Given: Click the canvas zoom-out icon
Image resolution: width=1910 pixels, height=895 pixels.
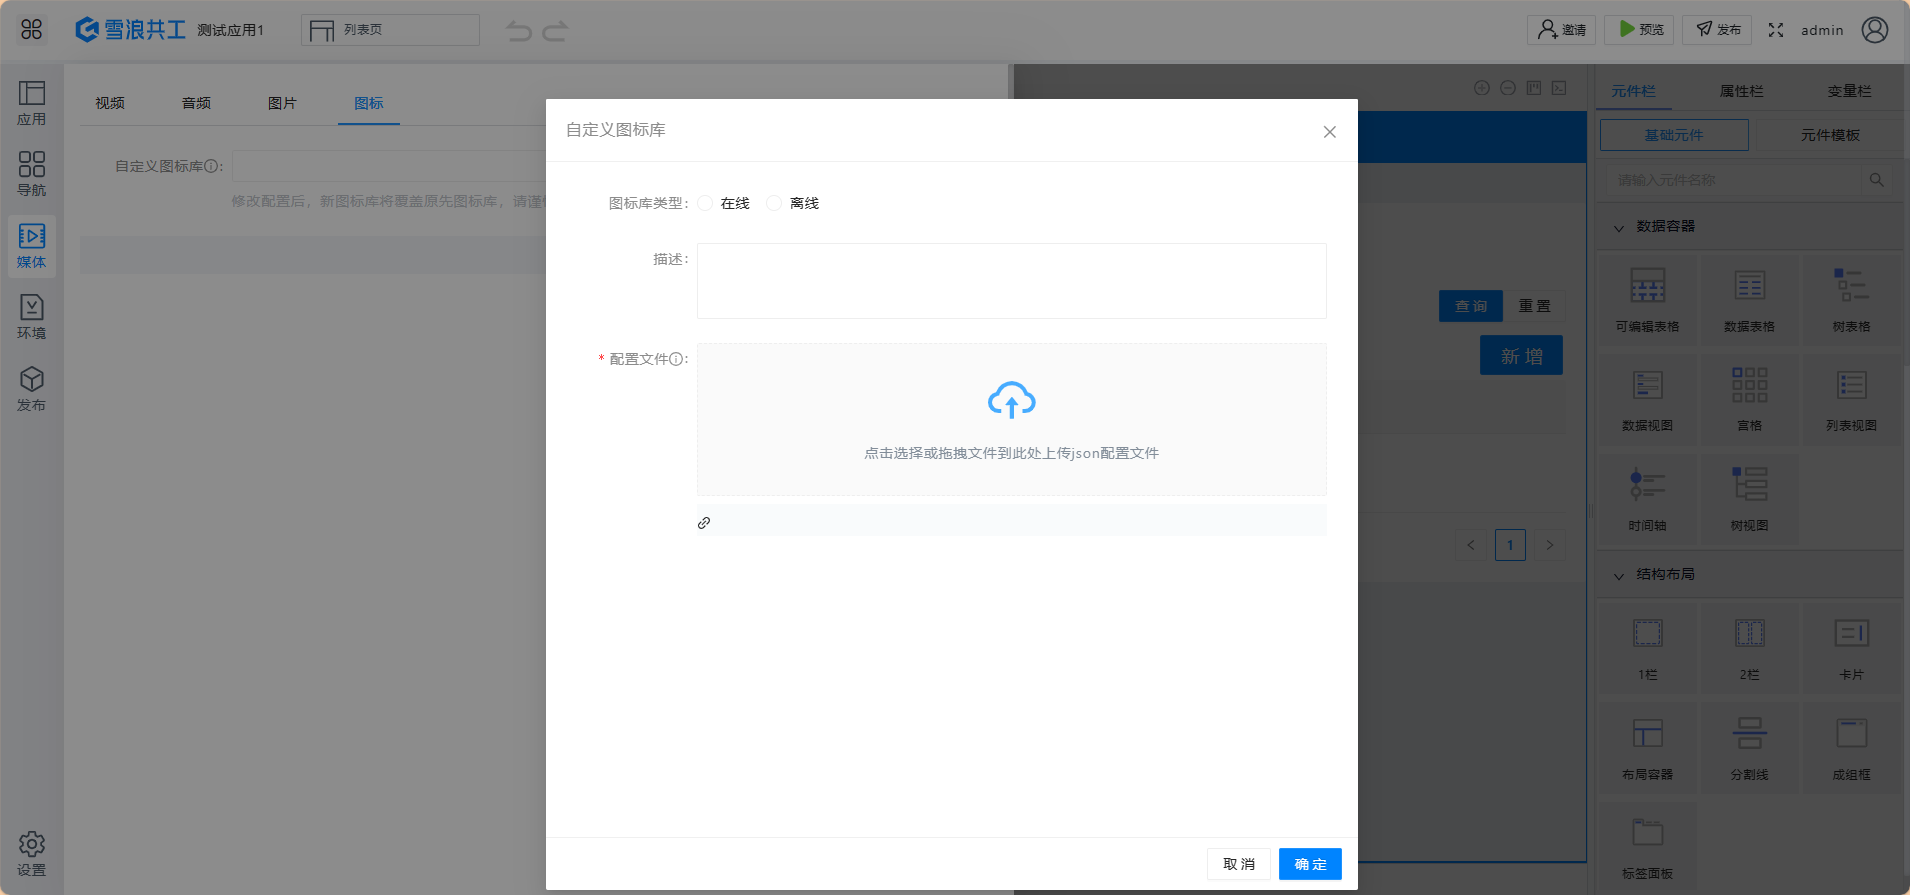Looking at the screenshot, I should [x=1508, y=88].
